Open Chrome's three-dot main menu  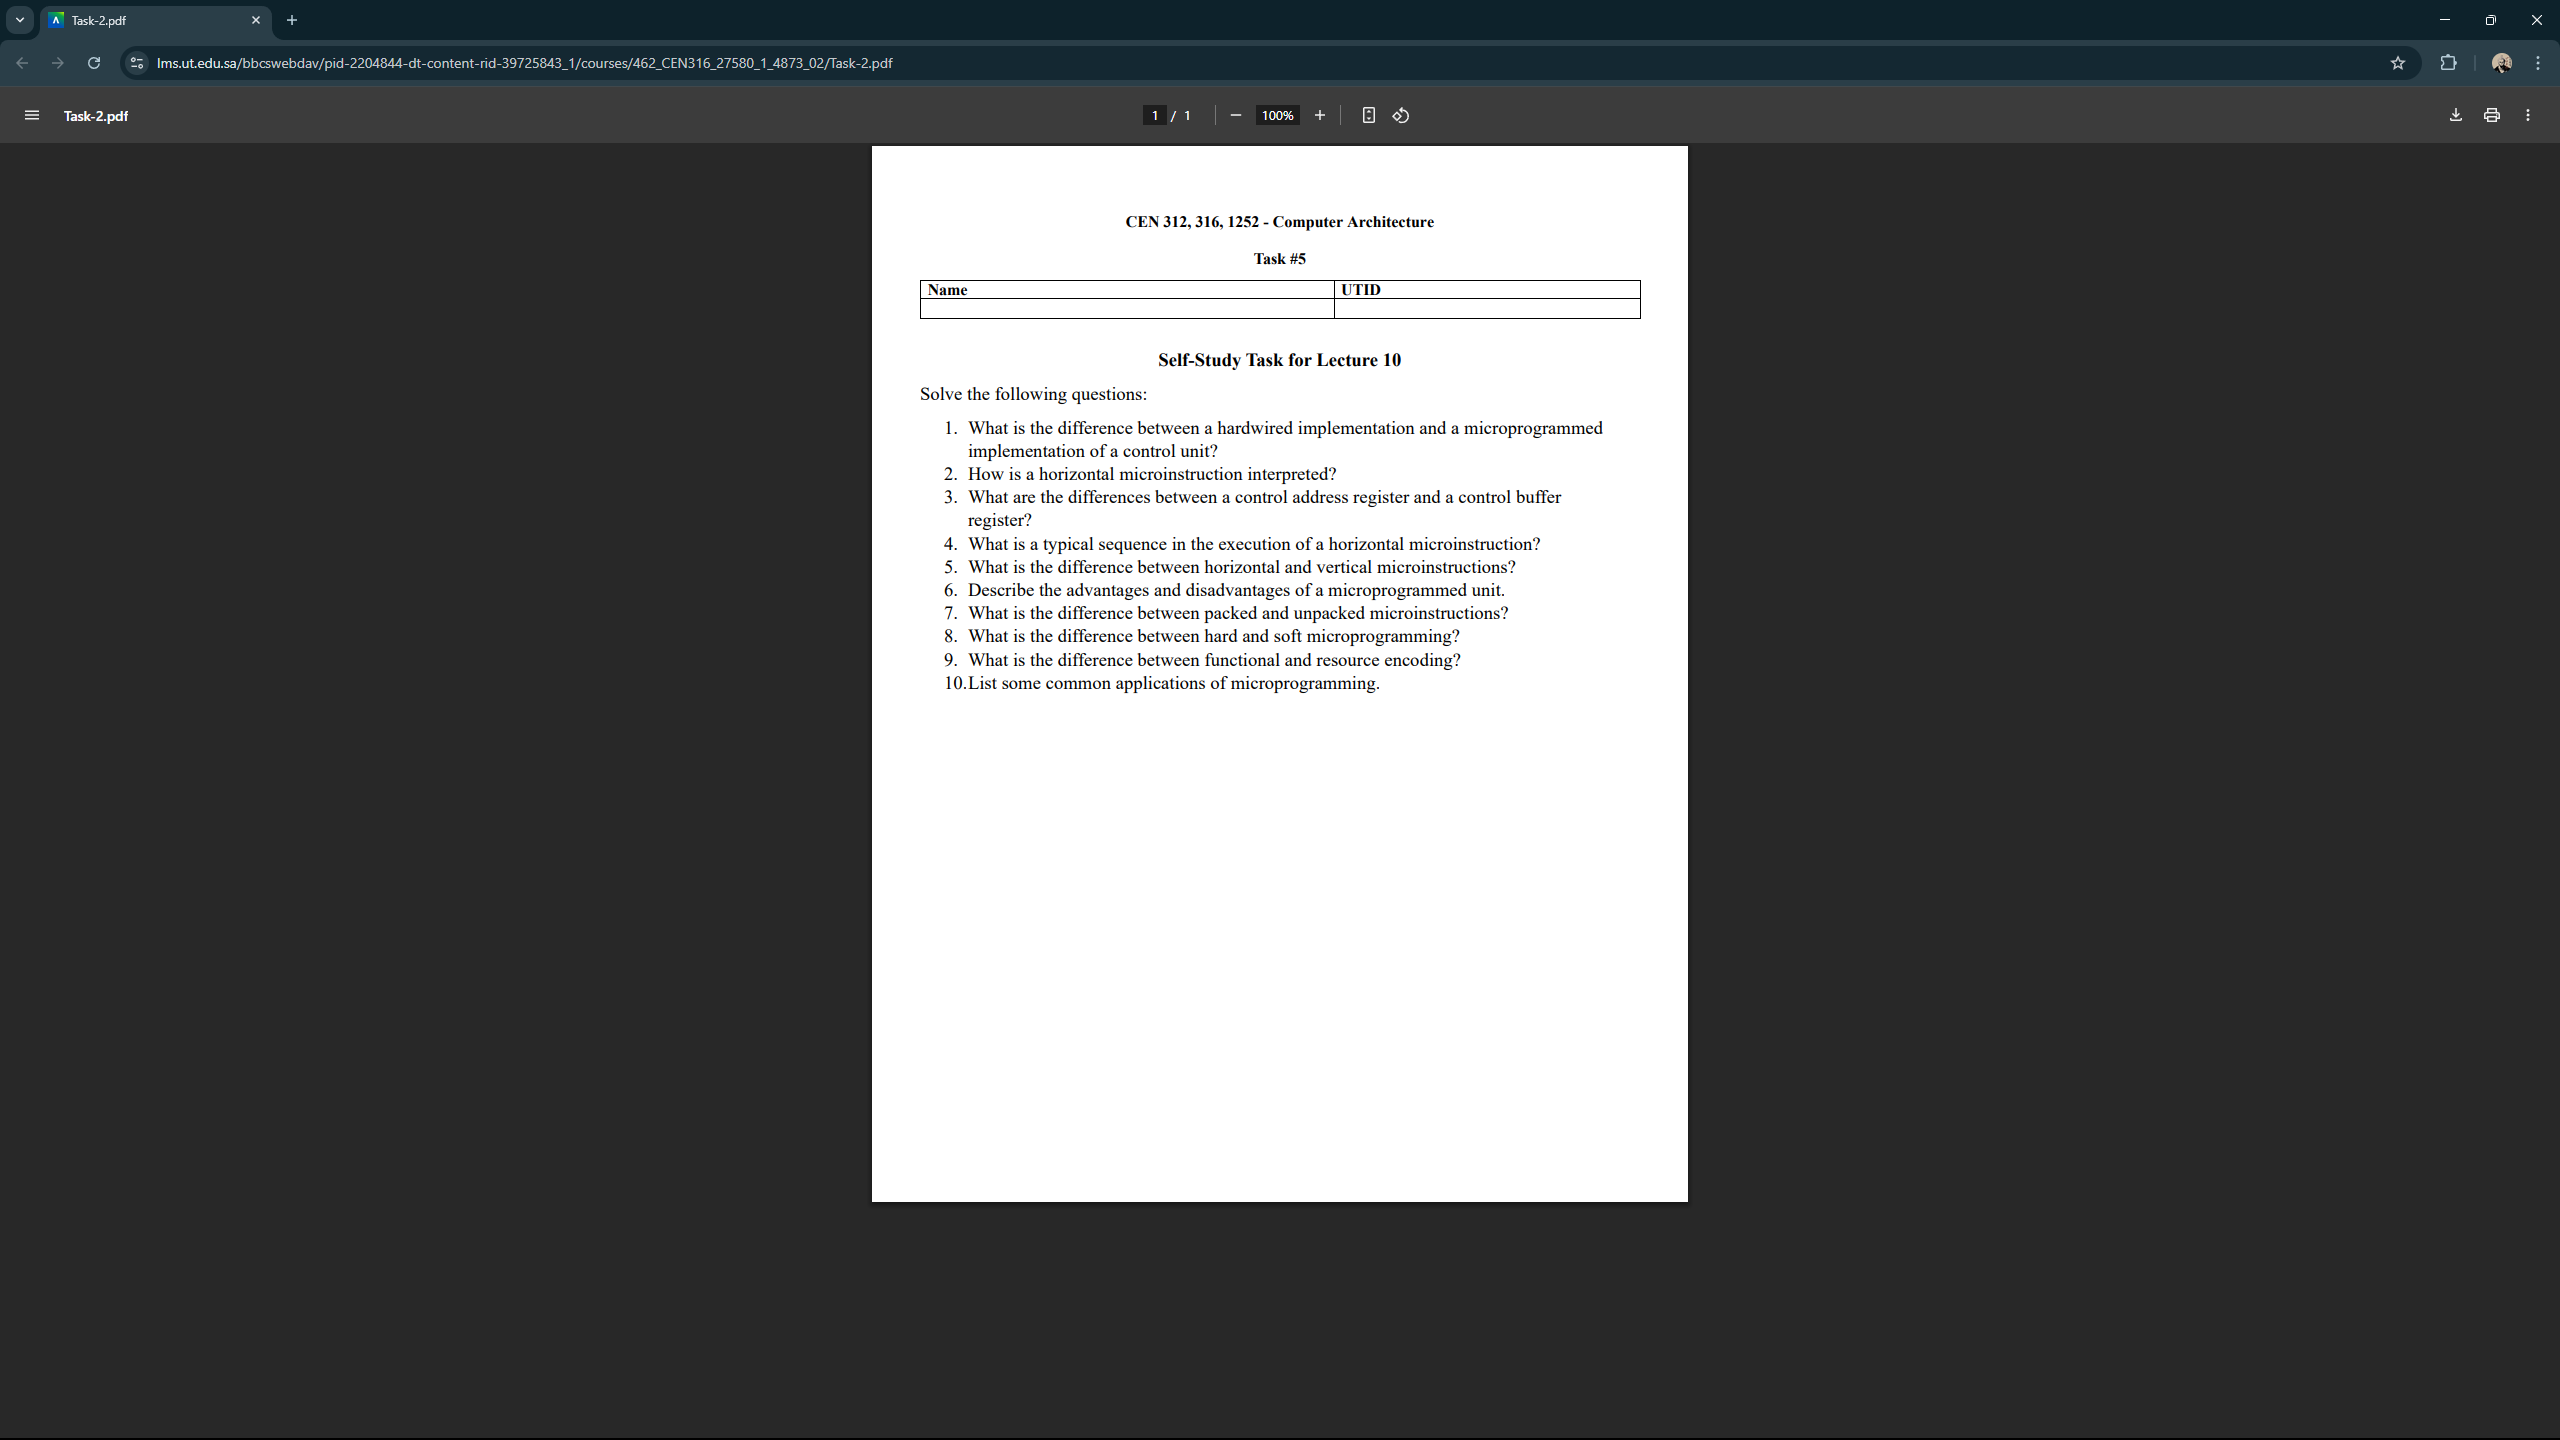pyautogui.click(x=2538, y=63)
